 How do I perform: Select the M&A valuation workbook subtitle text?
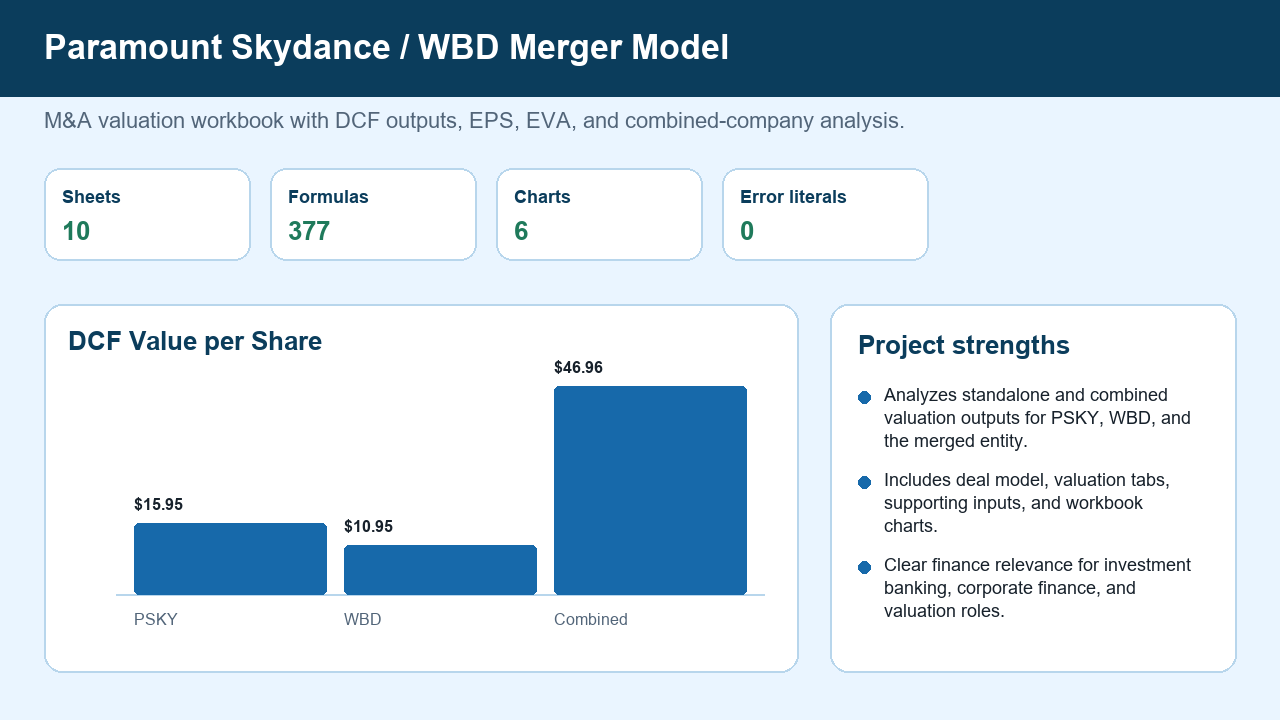(x=474, y=121)
